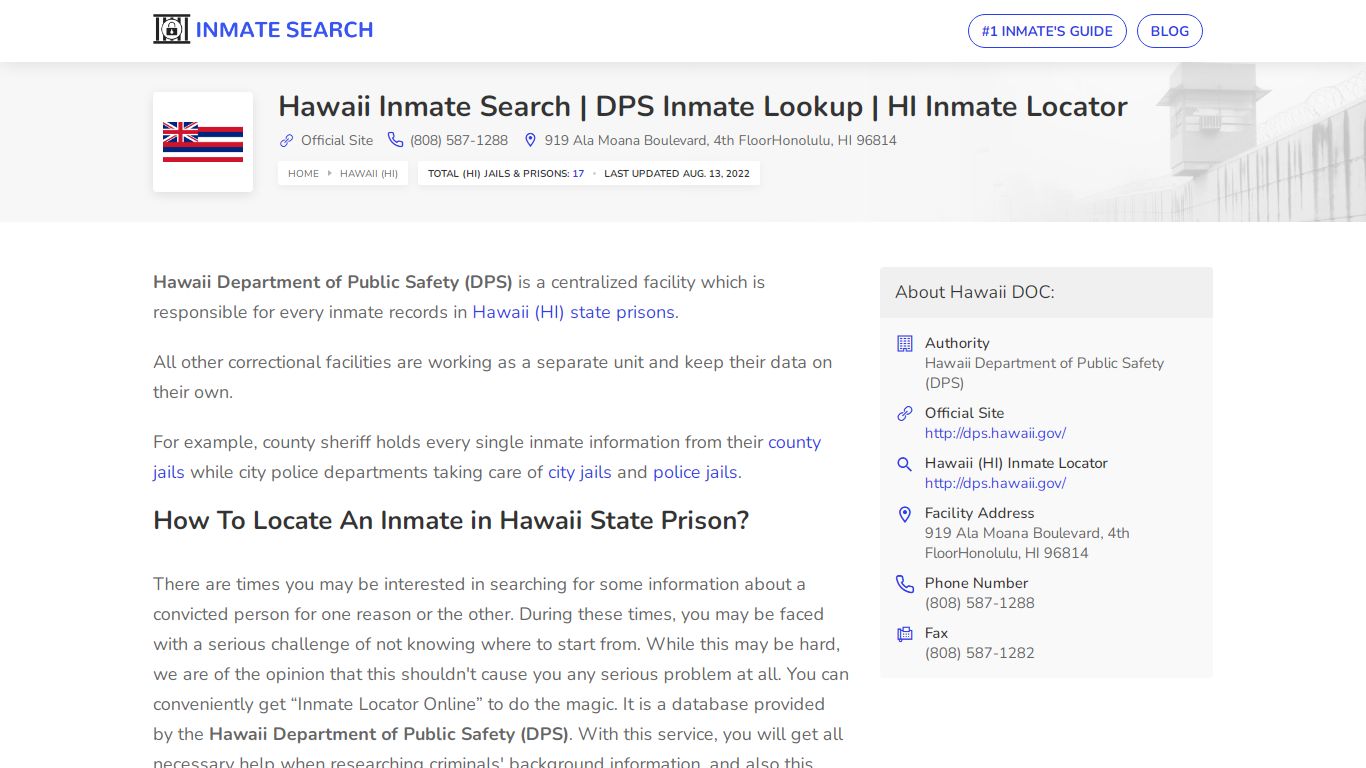The width and height of the screenshot is (1366, 768).
Task: Open the #1 Inmate's Guide button
Action: (1047, 31)
